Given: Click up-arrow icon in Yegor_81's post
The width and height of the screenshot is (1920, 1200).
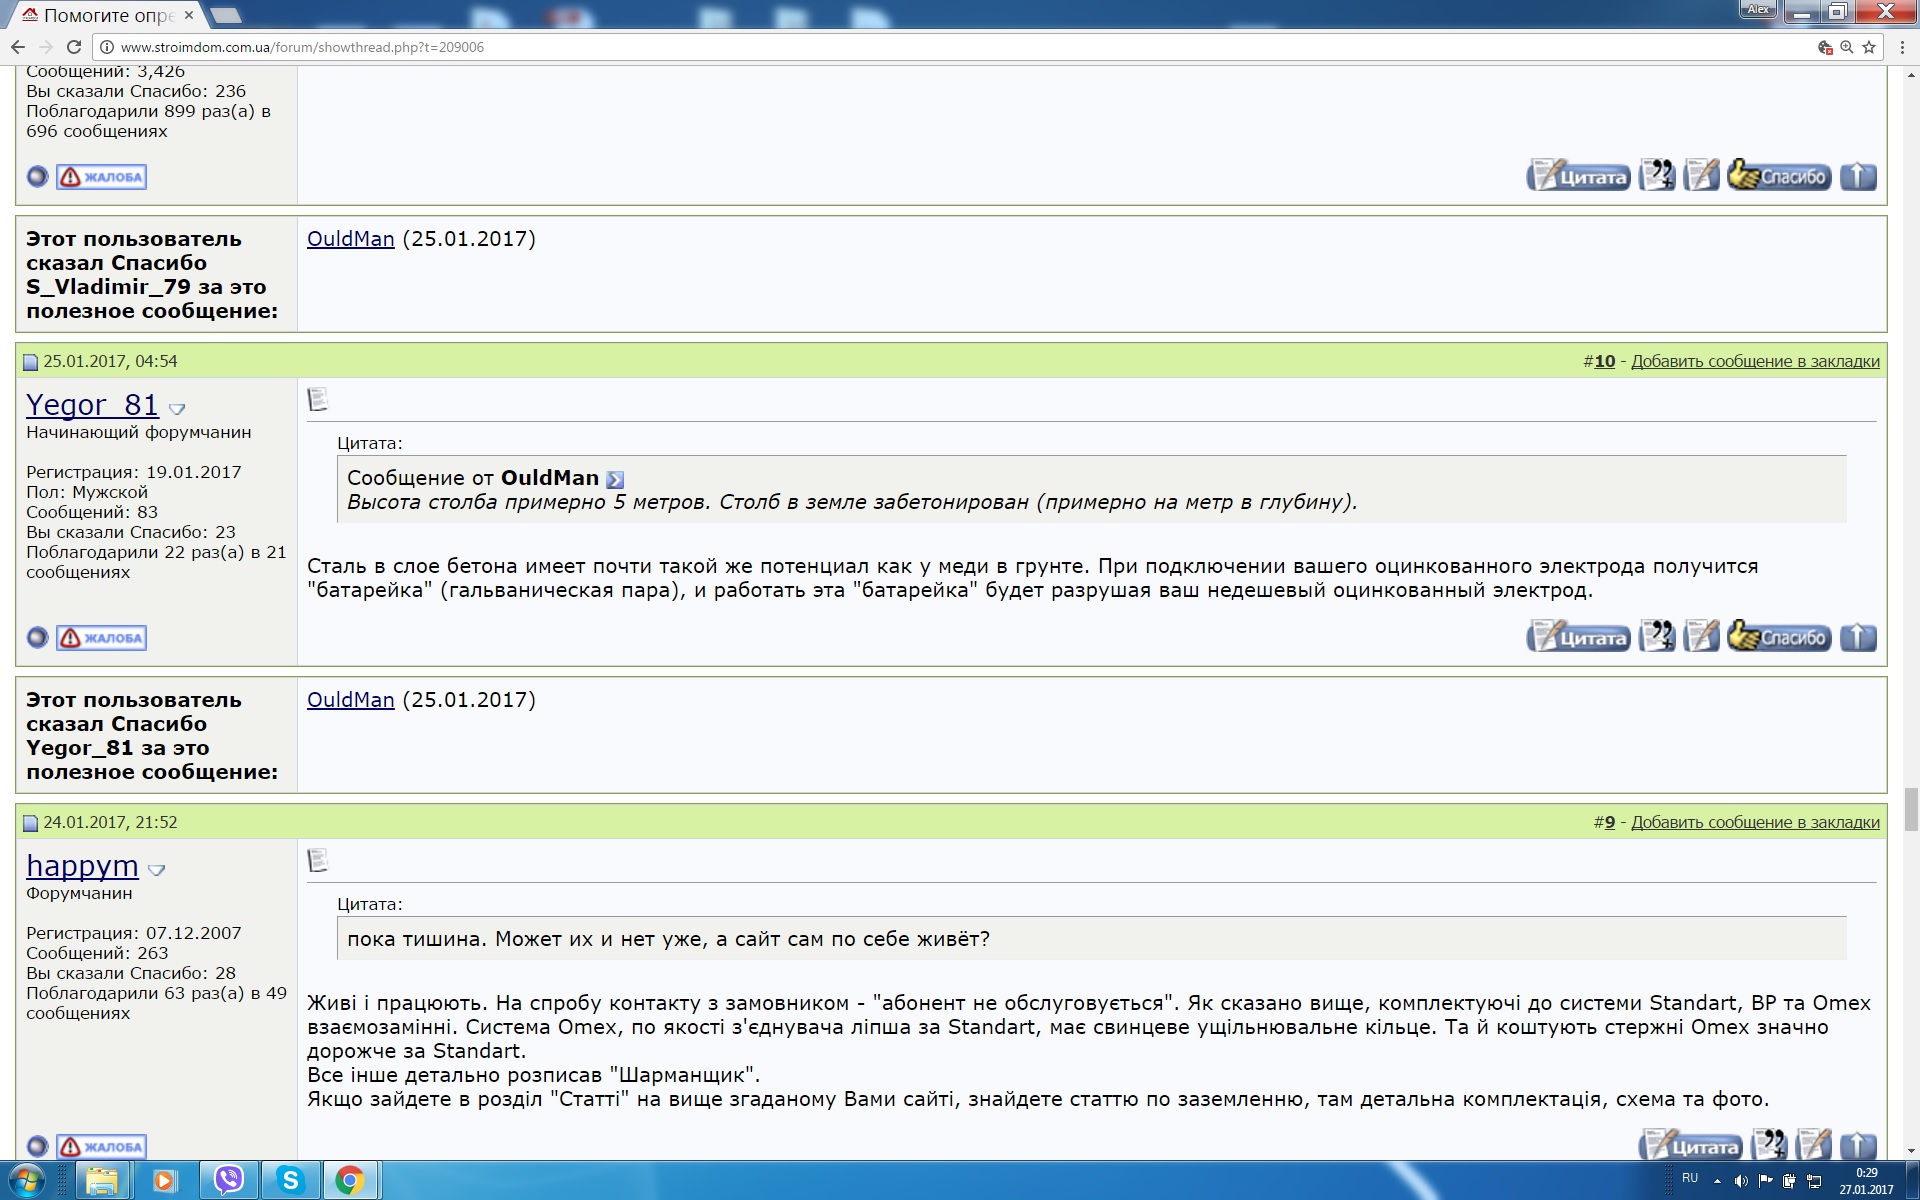Looking at the screenshot, I should point(1858,637).
